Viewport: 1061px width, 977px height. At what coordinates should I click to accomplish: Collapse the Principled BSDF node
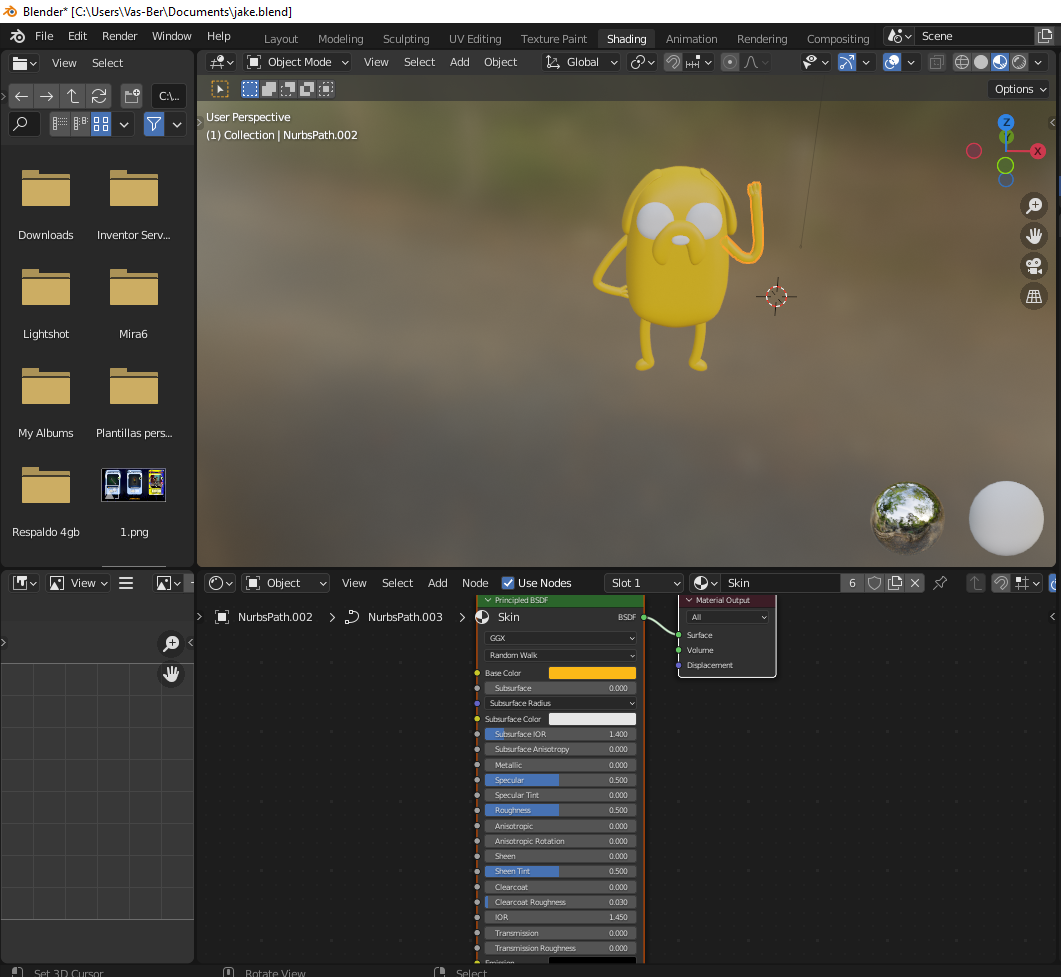(x=488, y=600)
